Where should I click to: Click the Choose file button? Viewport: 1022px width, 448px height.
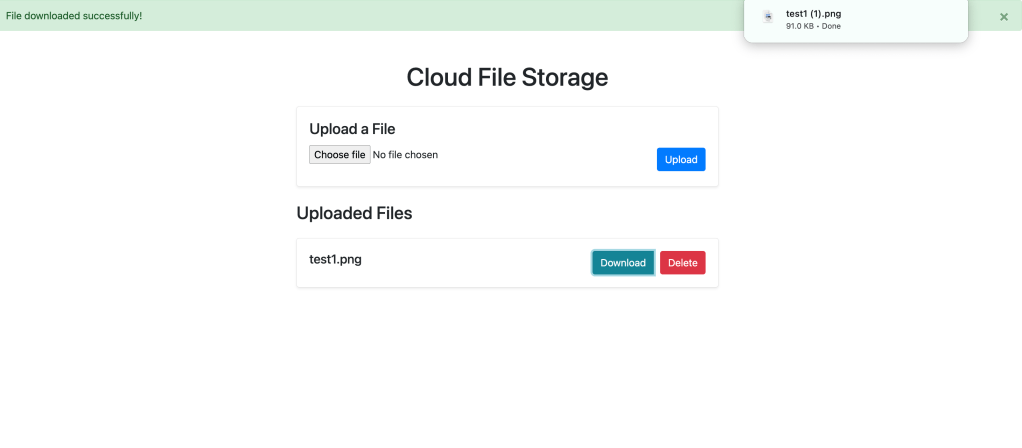339,155
